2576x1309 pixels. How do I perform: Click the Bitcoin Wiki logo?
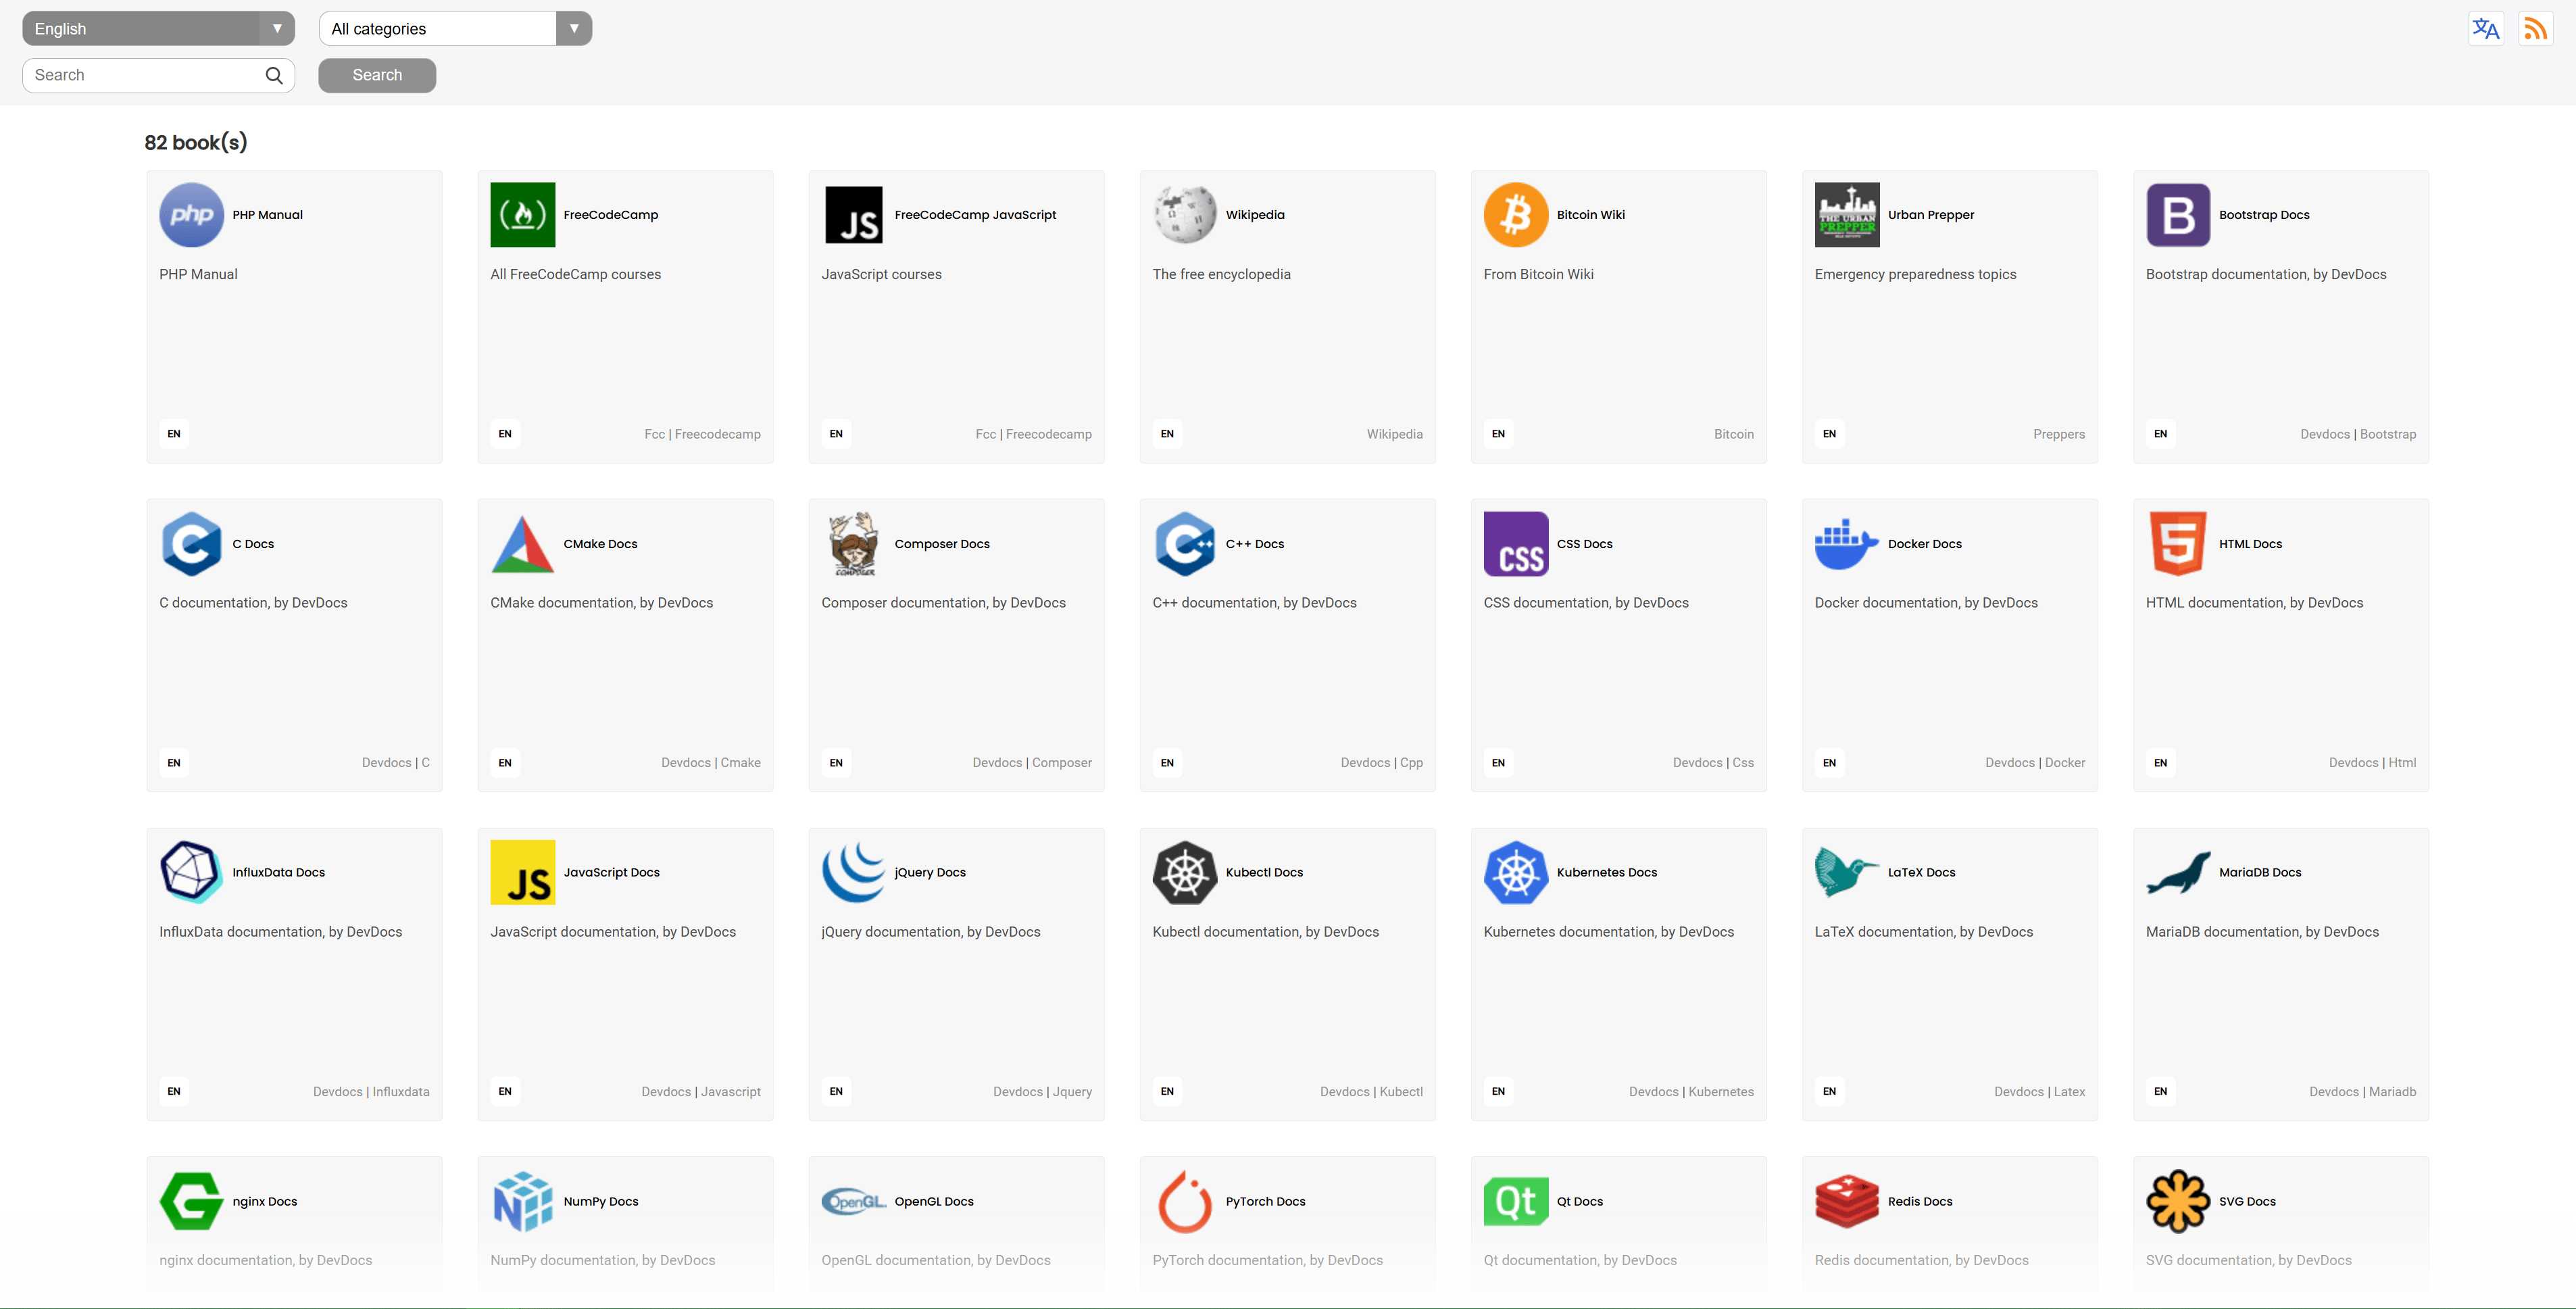(x=1515, y=215)
